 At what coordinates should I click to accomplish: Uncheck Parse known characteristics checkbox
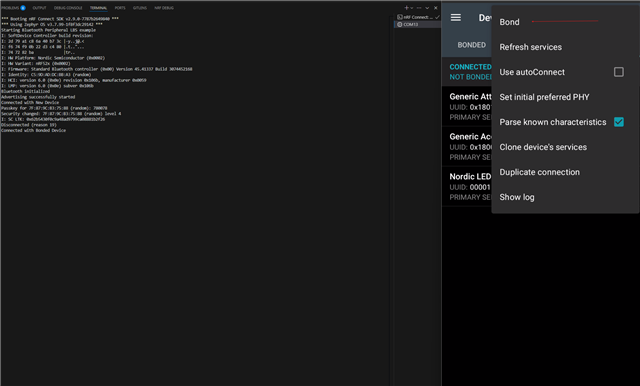click(619, 122)
